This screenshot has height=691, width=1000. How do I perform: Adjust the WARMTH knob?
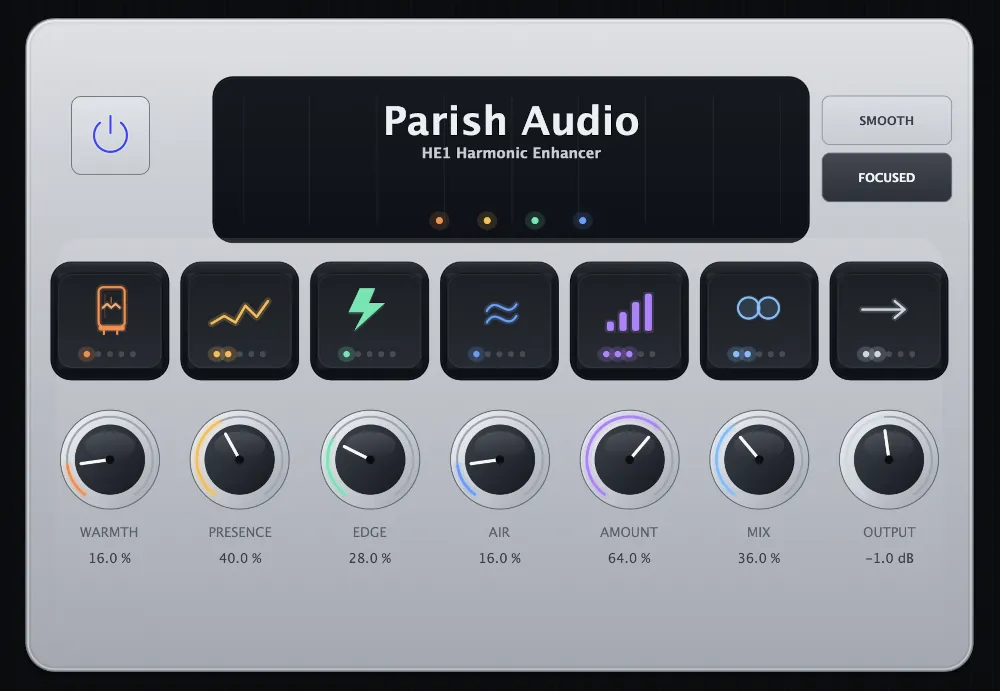tap(110, 459)
